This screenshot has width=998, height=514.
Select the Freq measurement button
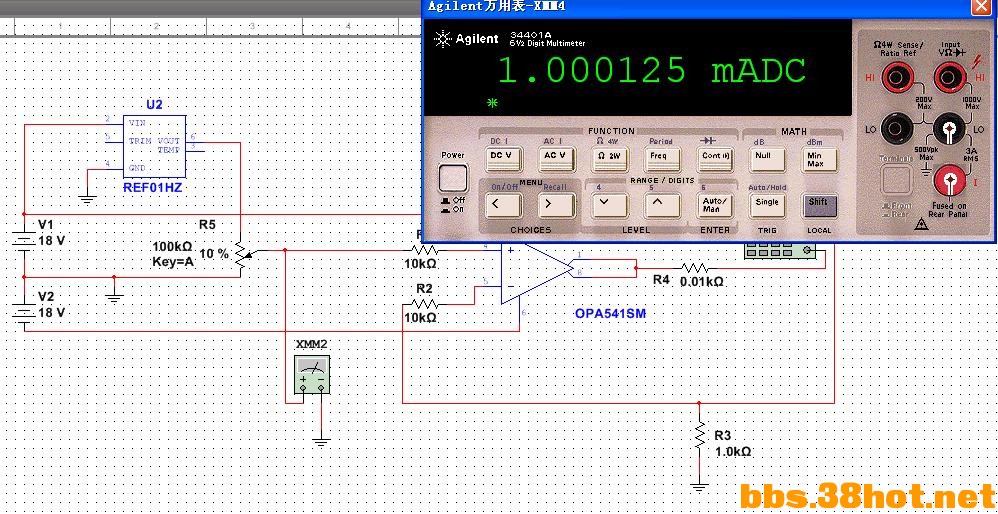point(662,158)
